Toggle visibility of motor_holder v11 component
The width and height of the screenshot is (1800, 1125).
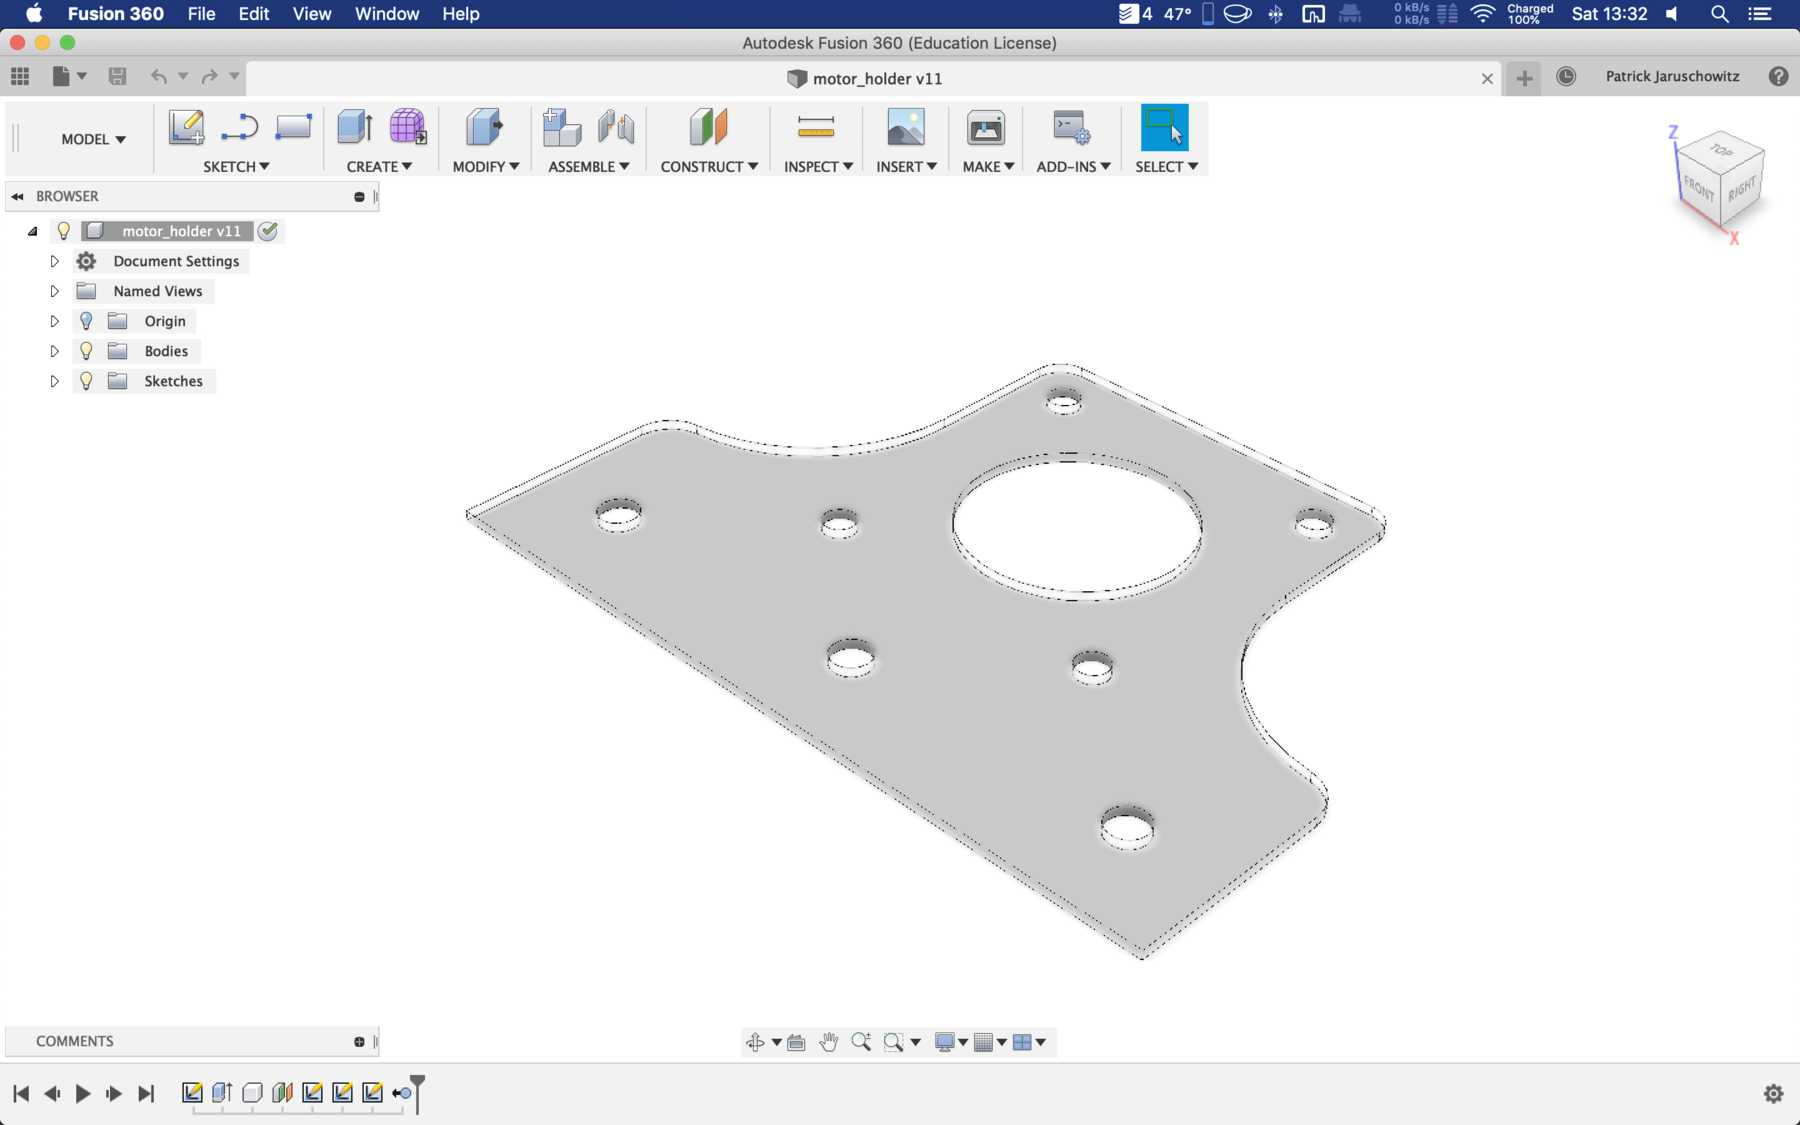tap(64, 231)
